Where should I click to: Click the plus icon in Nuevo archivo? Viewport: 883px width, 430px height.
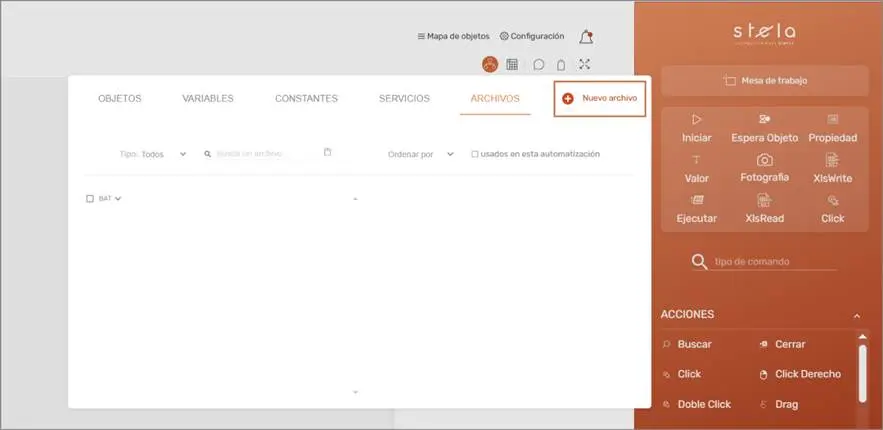point(568,98)
